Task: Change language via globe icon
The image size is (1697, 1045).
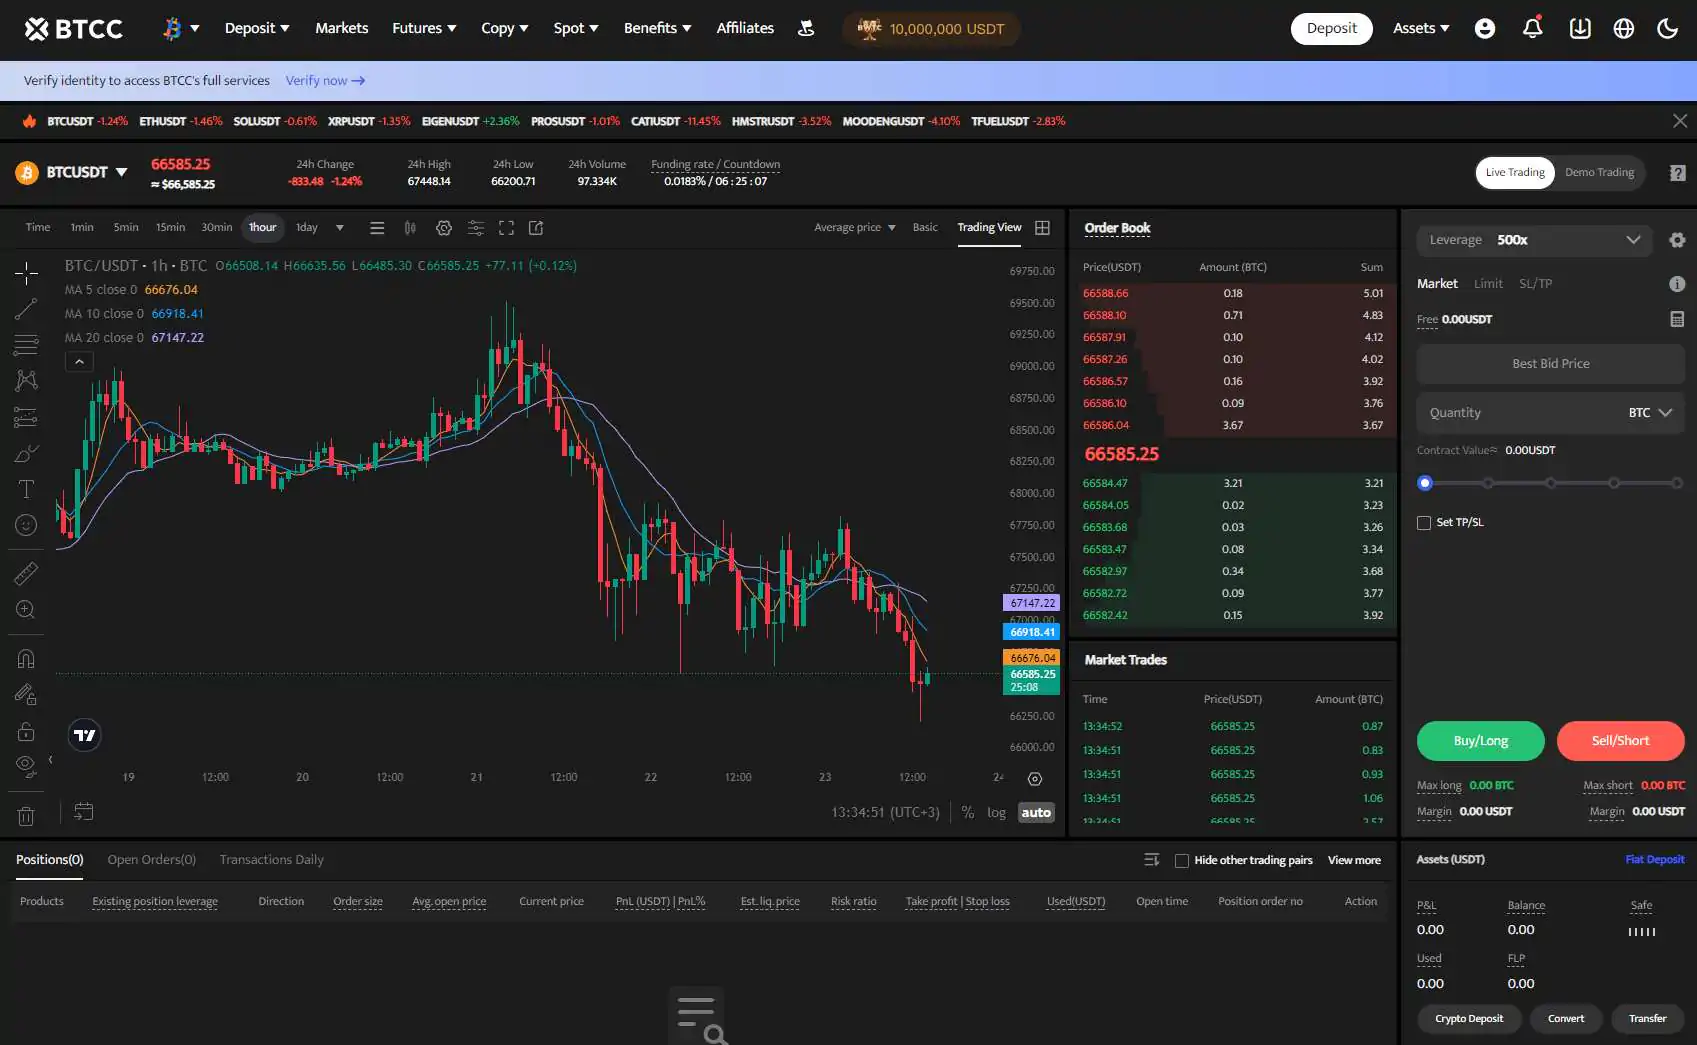Action: tap(1624, 28)
